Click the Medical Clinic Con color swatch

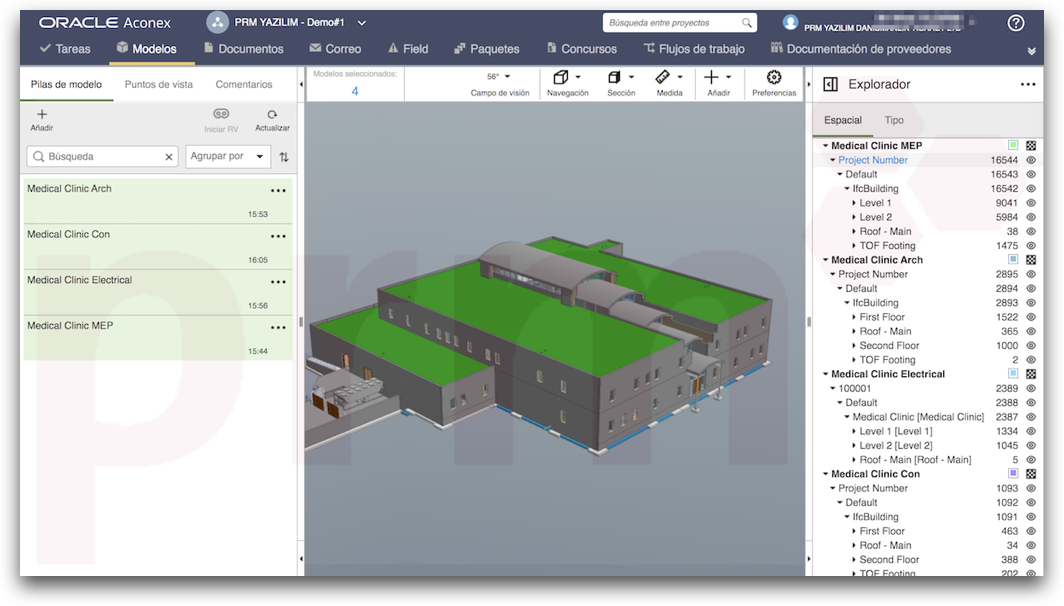point(1013,474)
